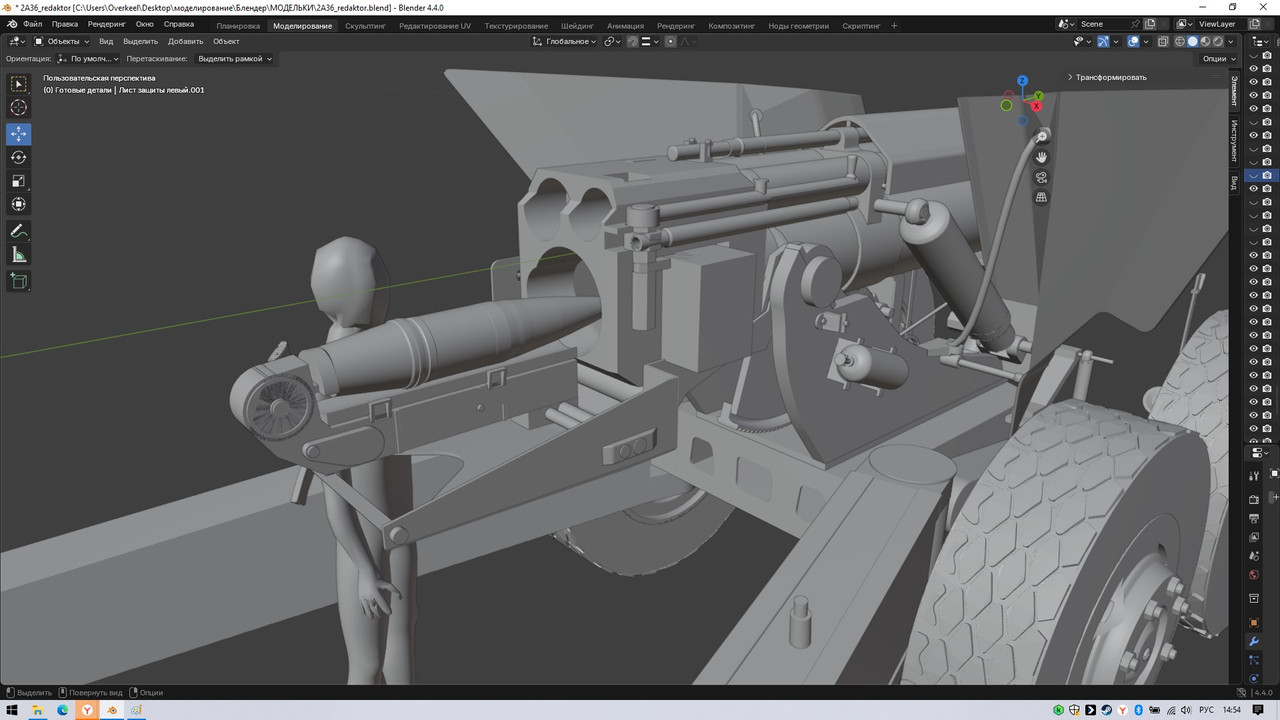Screen dimensions: 1280x720
Task: Switch to Solid viewport shading
Action: tap(1192, 41)
